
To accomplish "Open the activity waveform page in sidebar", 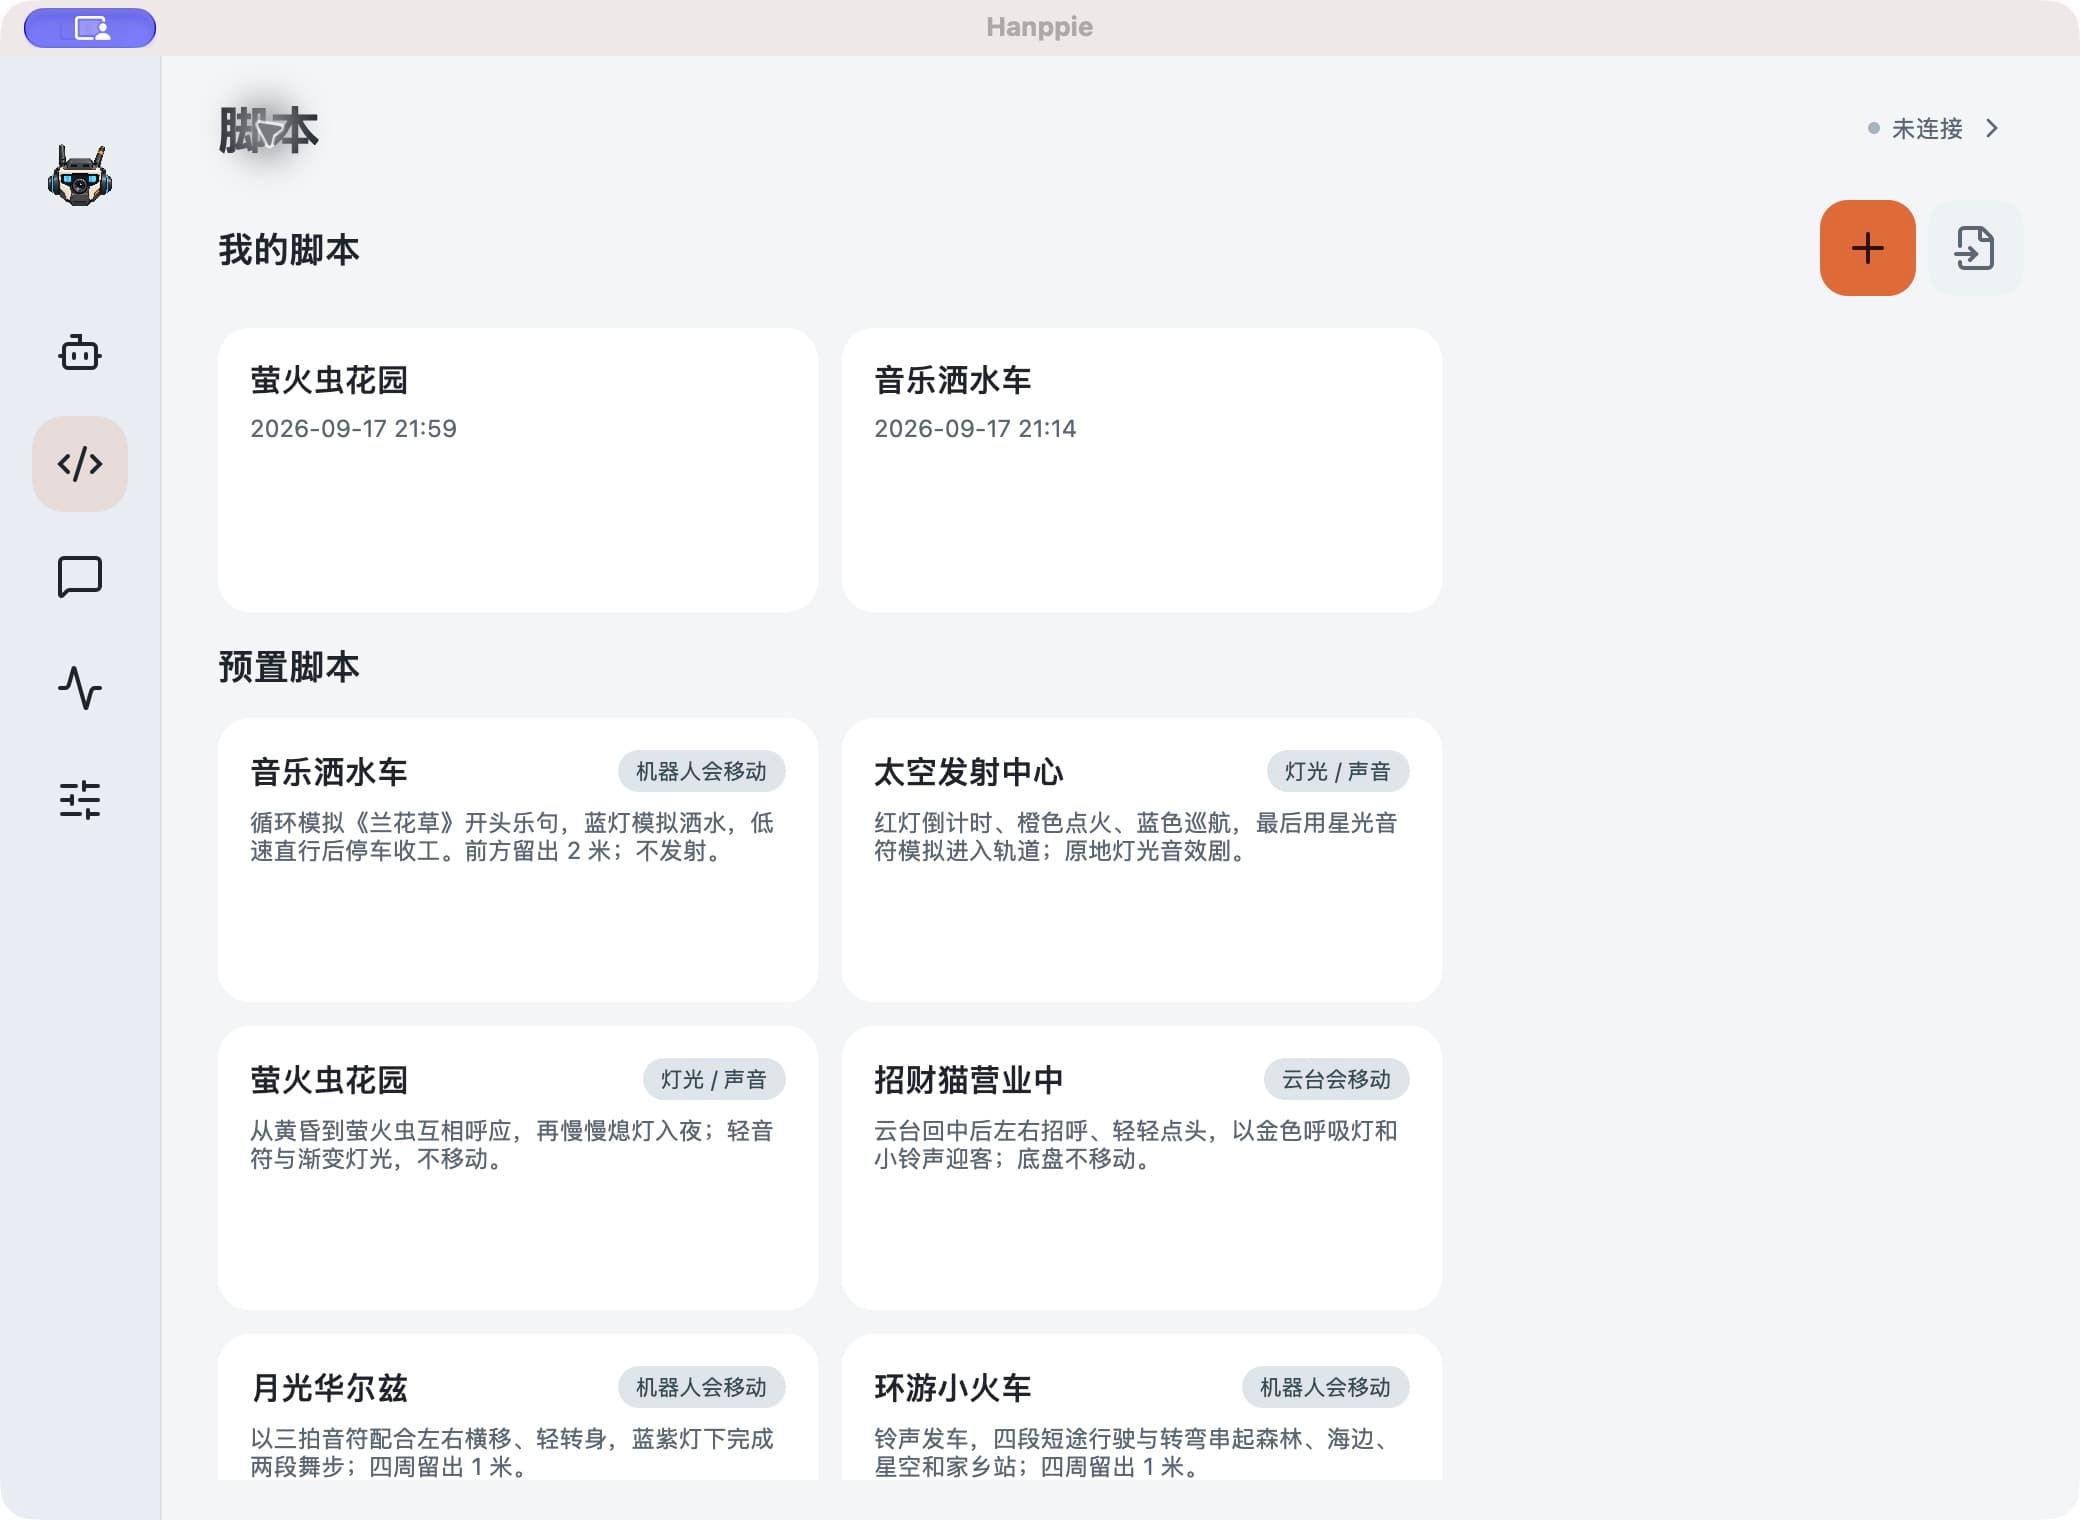I will click(80, 688).
